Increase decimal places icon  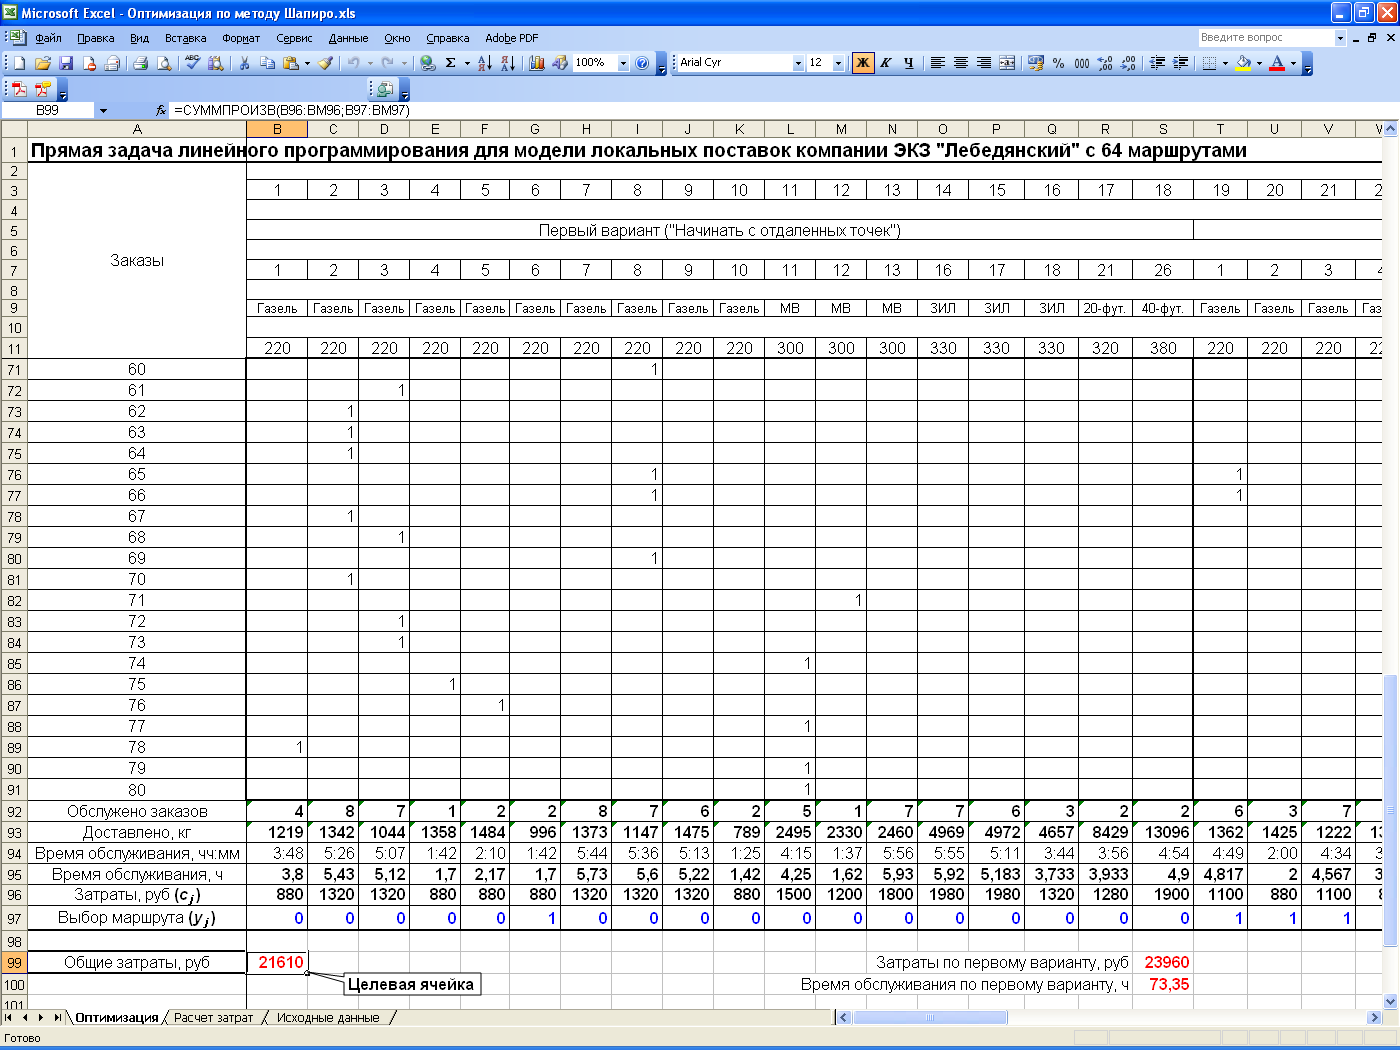point(1105,63)
